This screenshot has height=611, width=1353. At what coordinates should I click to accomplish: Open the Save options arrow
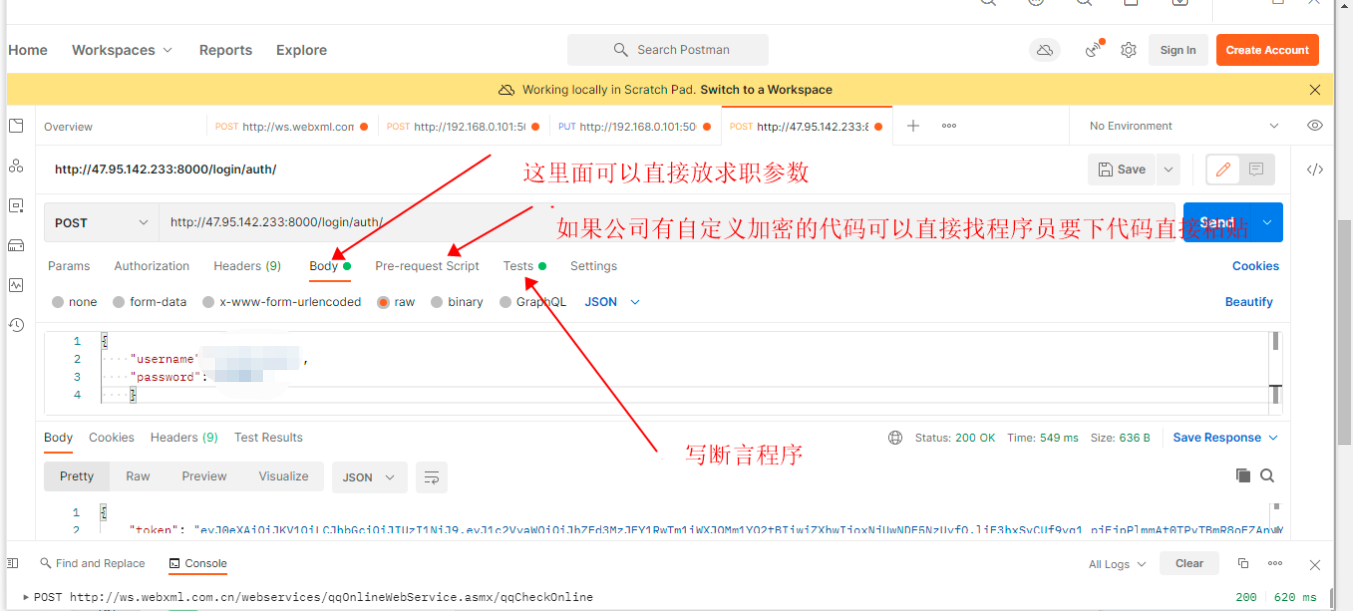click(x=1168, y=170)
